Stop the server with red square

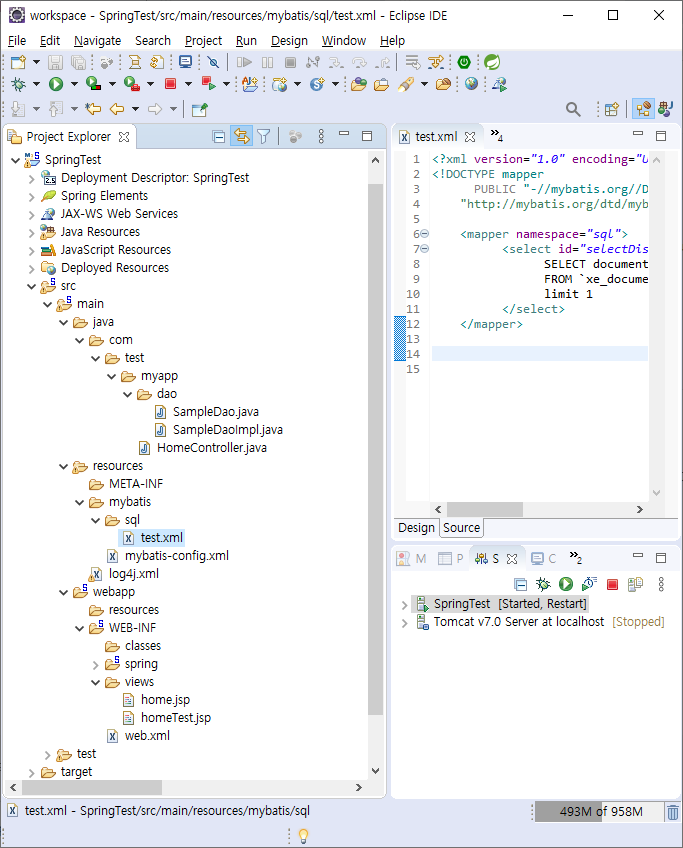(612, 584)
